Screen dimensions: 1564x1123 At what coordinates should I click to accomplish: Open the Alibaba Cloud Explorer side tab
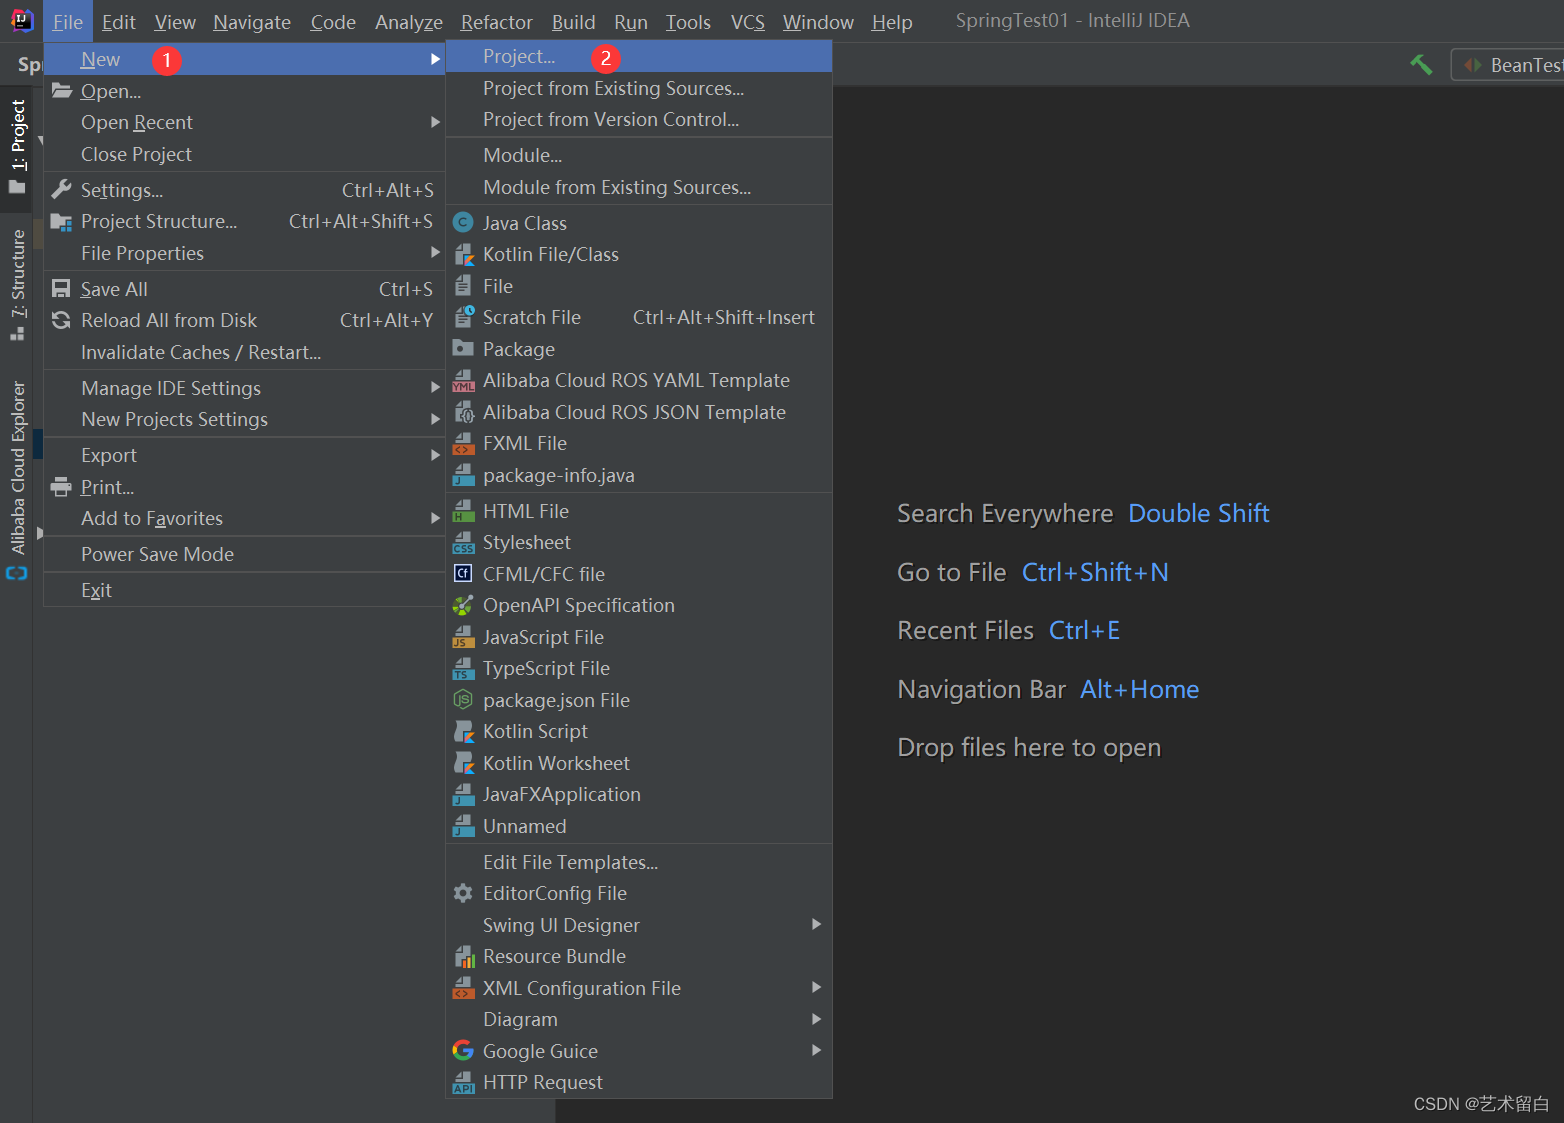pos(17,478)
